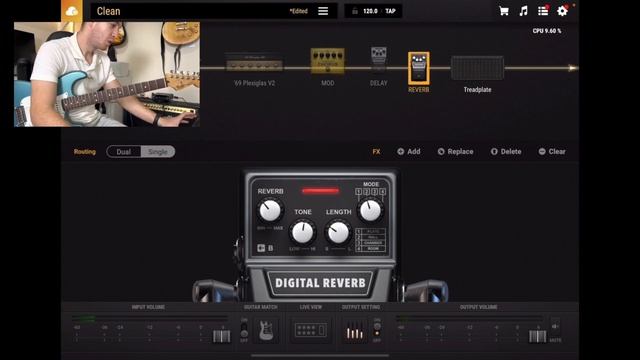Image resolution: width=640 pixels, height=360 pixels.
Task: Click the LENGTH knob on the pedal
Action: [x=338, y=232]
